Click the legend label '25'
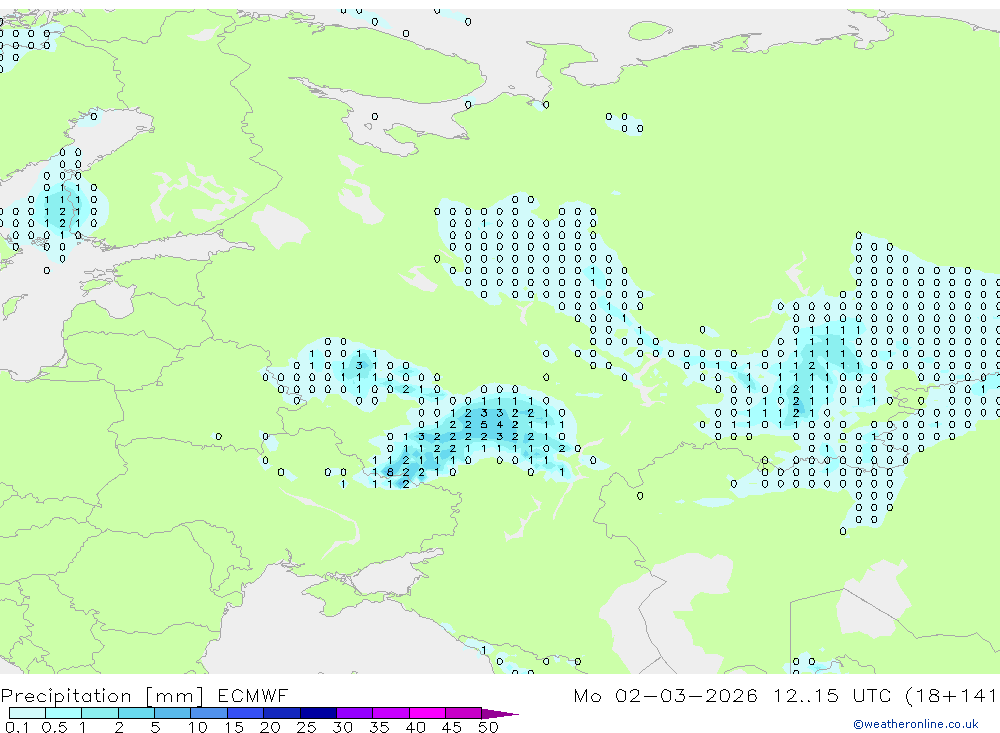Viewport: 1000px width, 733px height. click(306, 727)
